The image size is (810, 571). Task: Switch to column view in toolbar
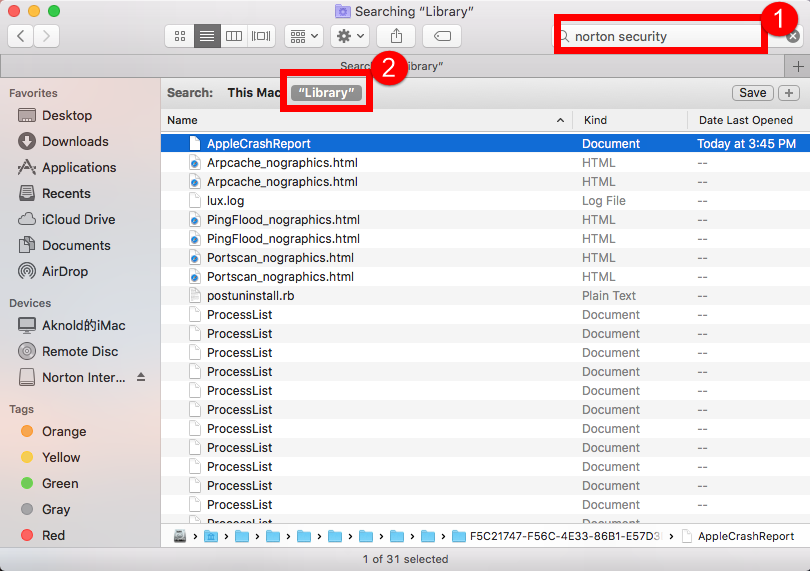(x=234, y=36)
